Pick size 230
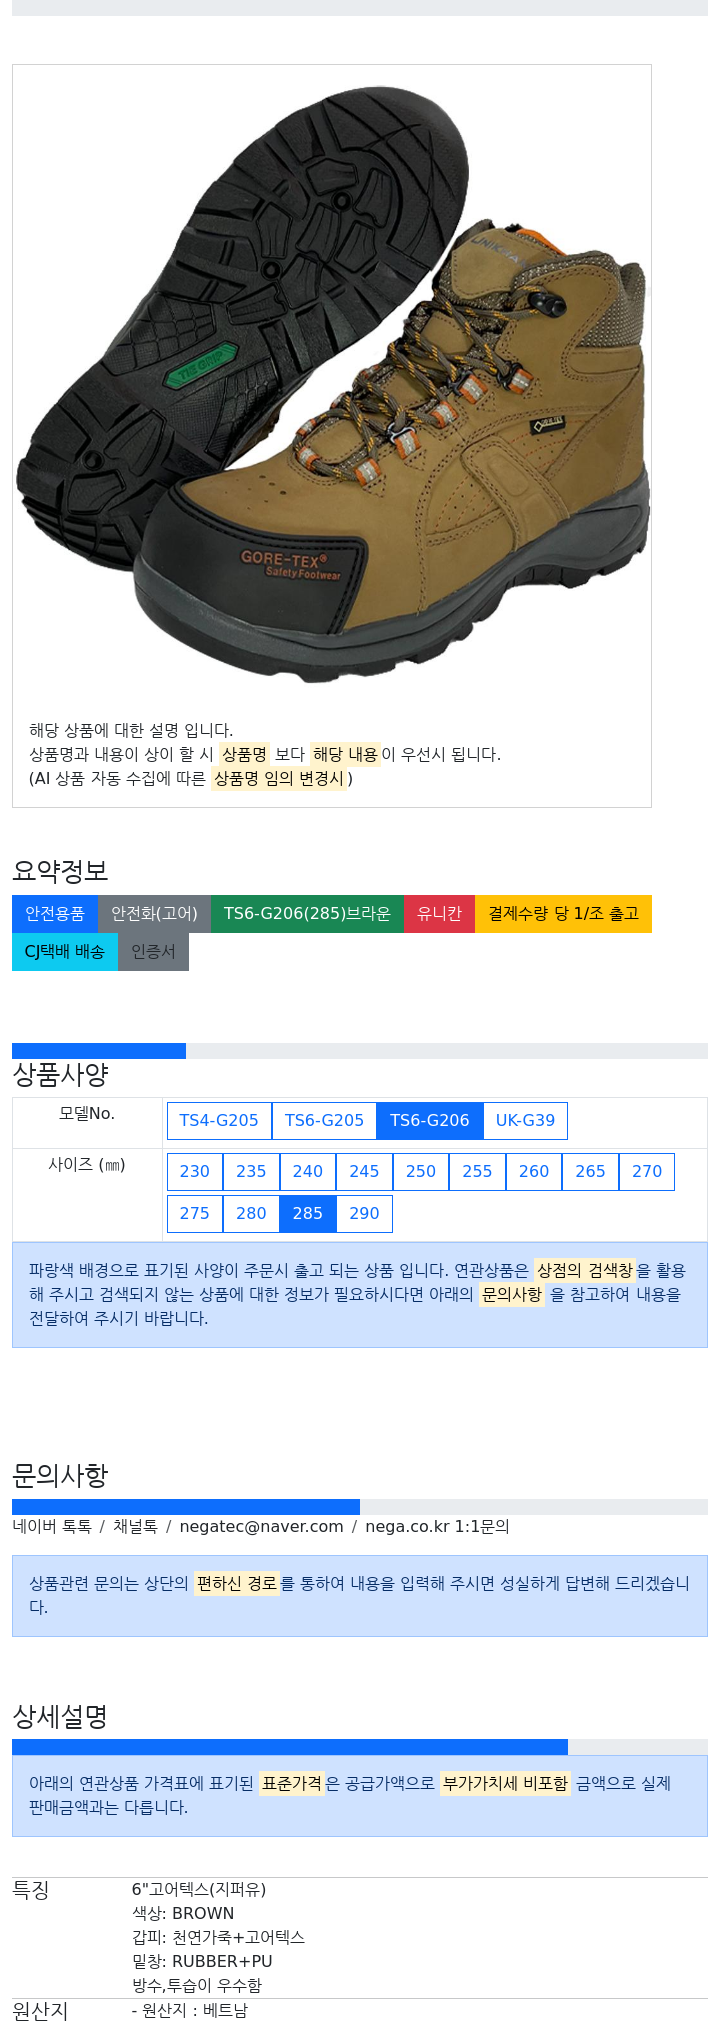The image size is (720, 2031). (x=195, y=1172)
